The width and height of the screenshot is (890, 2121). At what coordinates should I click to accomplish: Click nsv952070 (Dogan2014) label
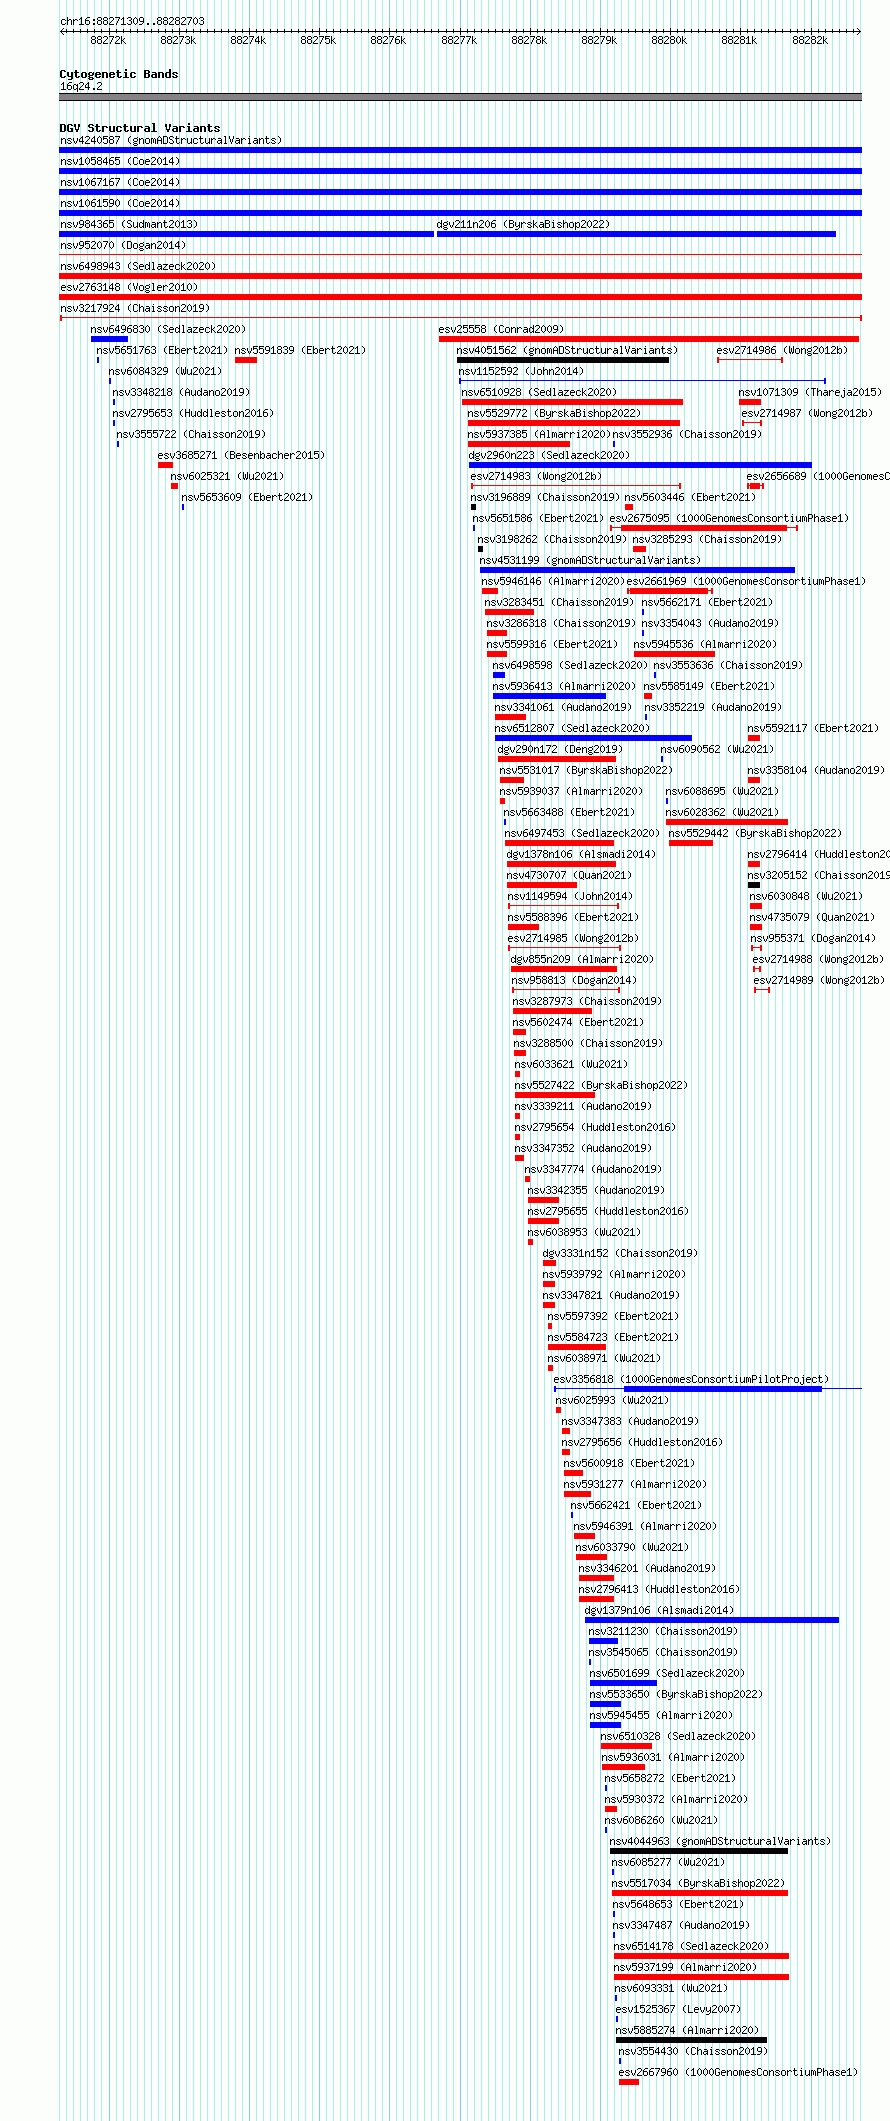click(123, 245)
